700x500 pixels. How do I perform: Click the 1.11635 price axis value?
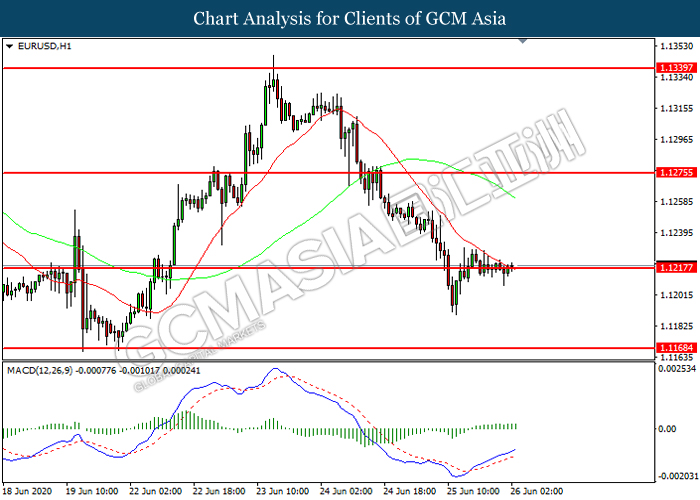[676, 358]
